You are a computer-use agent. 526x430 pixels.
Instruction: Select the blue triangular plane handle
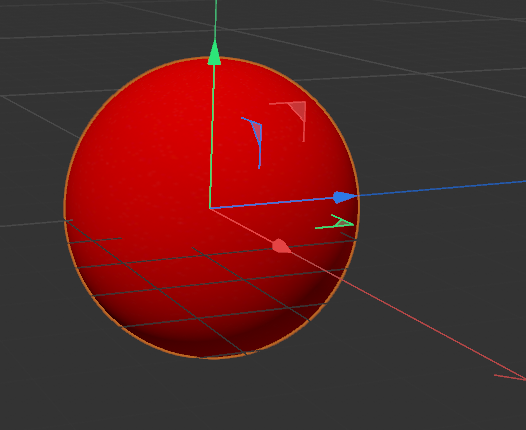(257, 132)
